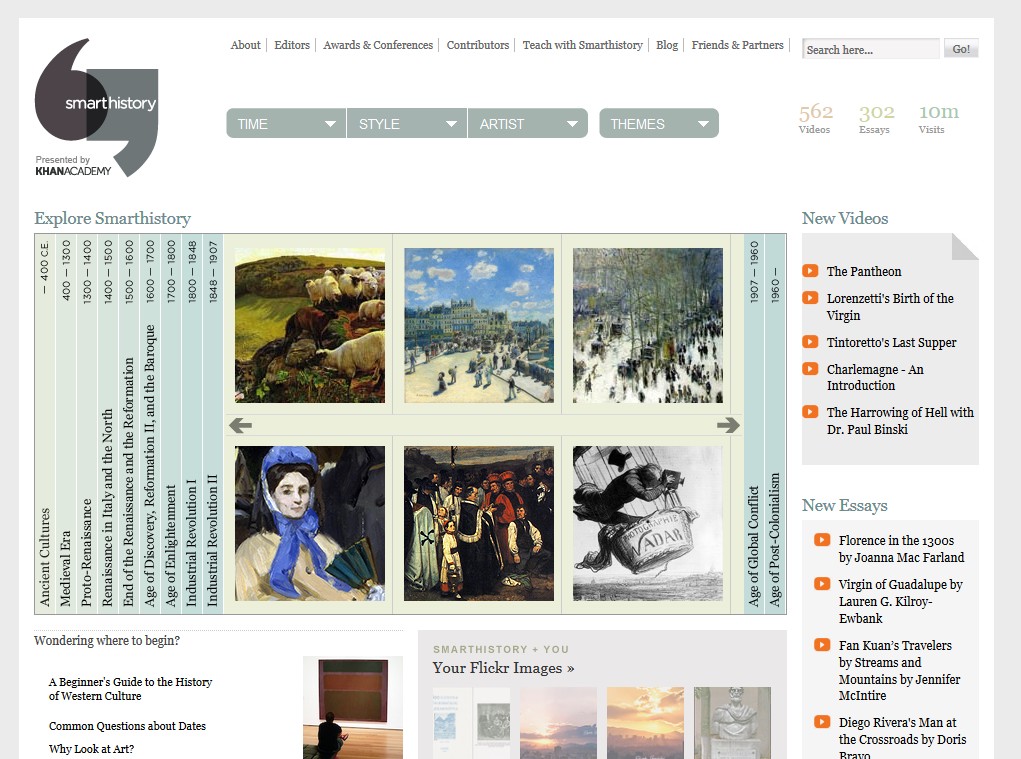Select the Industrial Revolution I period
1021x759 pixels.
(x=191, y=423)
